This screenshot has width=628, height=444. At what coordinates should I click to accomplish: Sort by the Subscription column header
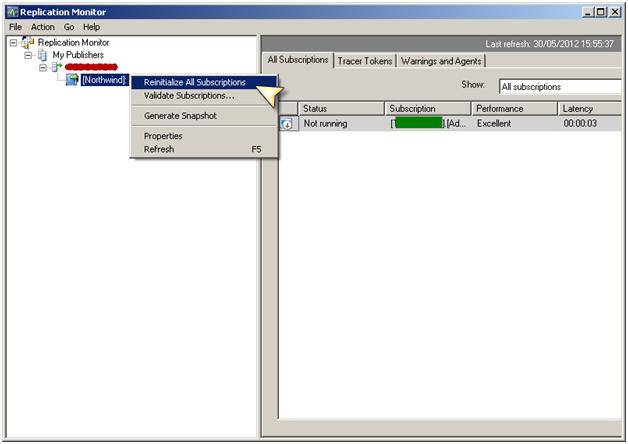(428, 108)
